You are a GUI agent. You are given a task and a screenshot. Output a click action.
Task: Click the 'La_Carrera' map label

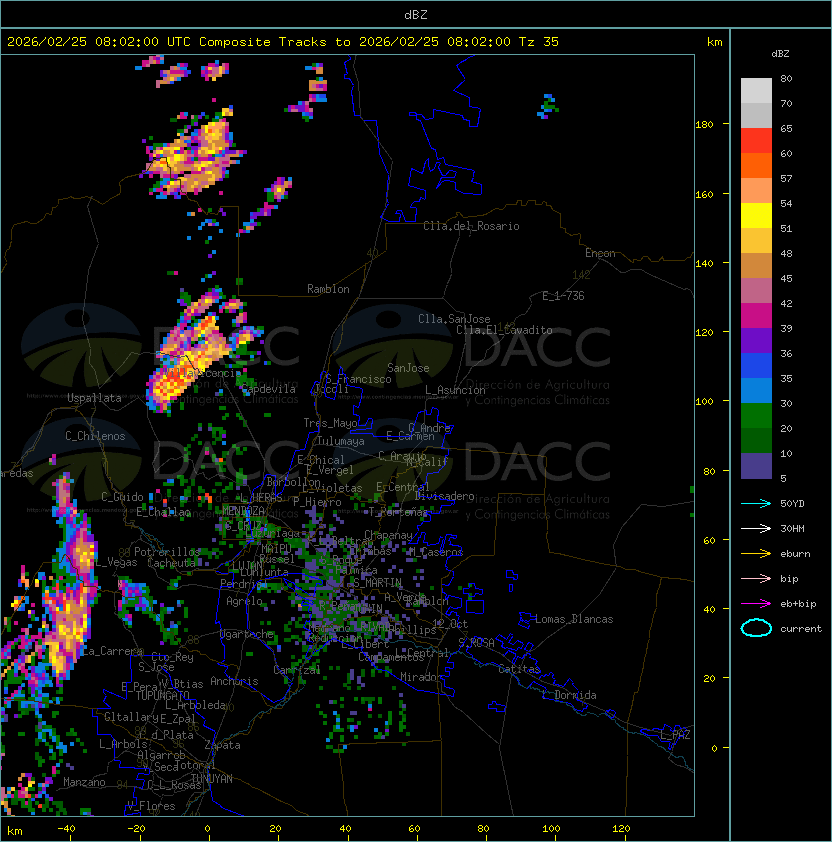point(112,651)
